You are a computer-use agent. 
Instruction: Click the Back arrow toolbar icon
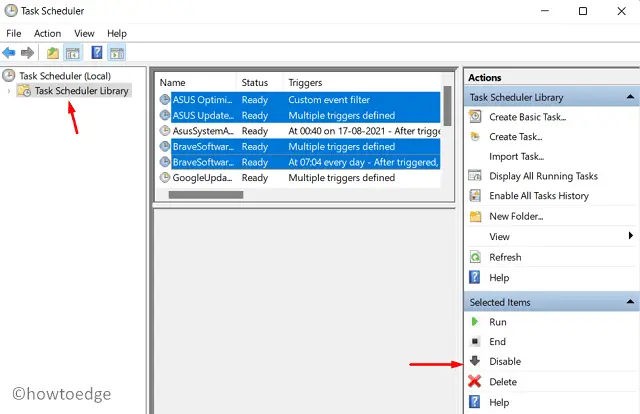pyautogui.click(x=10, y=52)
